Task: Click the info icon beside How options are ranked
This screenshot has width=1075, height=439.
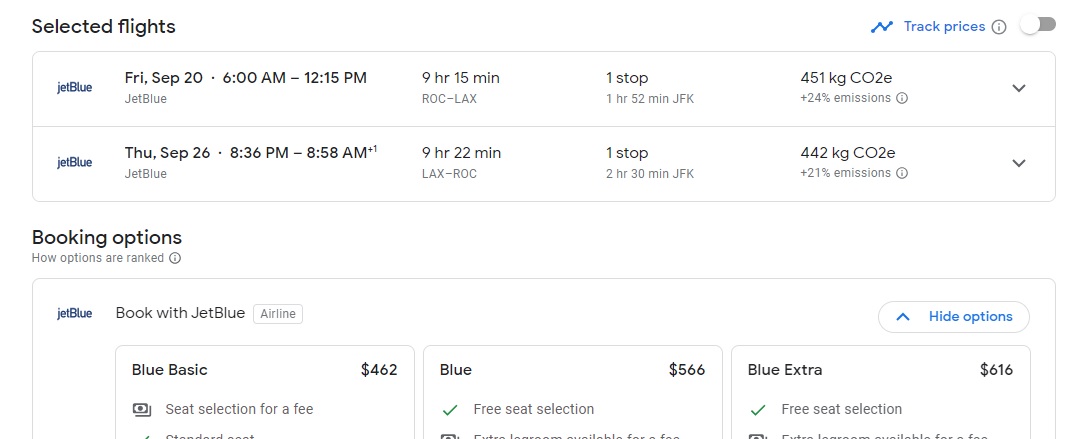Action: click(175, 258)
